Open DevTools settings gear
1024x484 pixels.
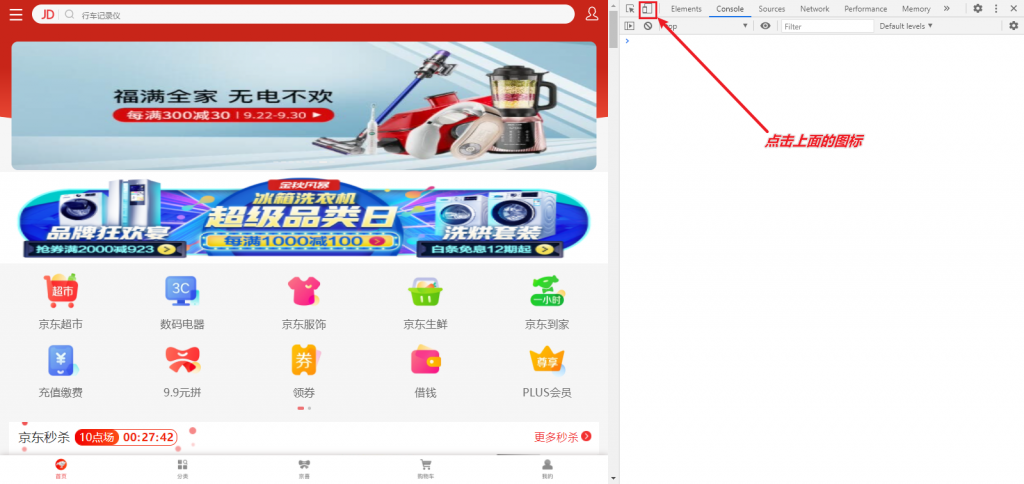[978, 9]
